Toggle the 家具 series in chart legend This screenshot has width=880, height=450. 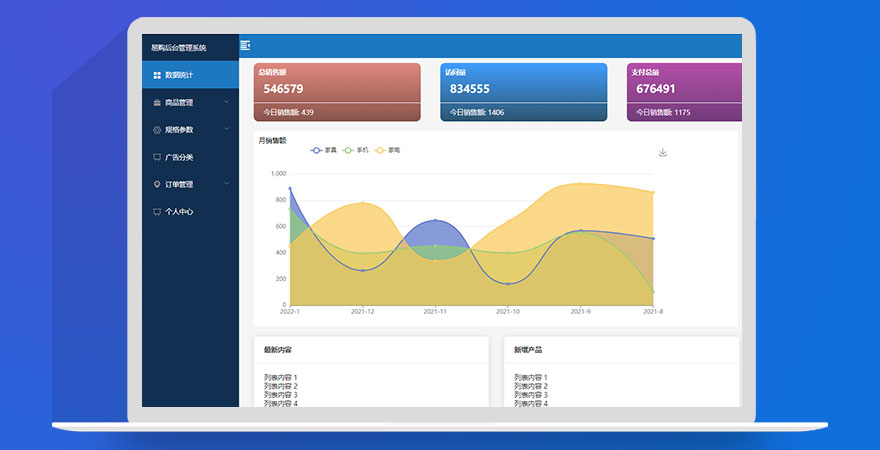click(x=323, y=150)
